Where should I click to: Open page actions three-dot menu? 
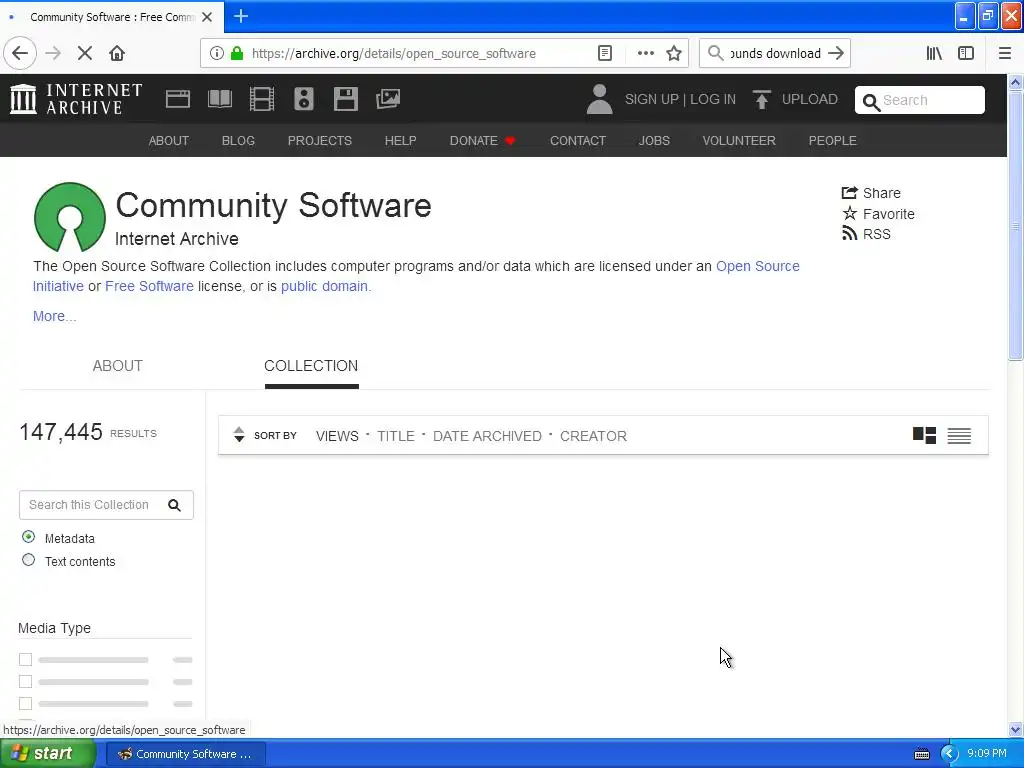point(645,54)
